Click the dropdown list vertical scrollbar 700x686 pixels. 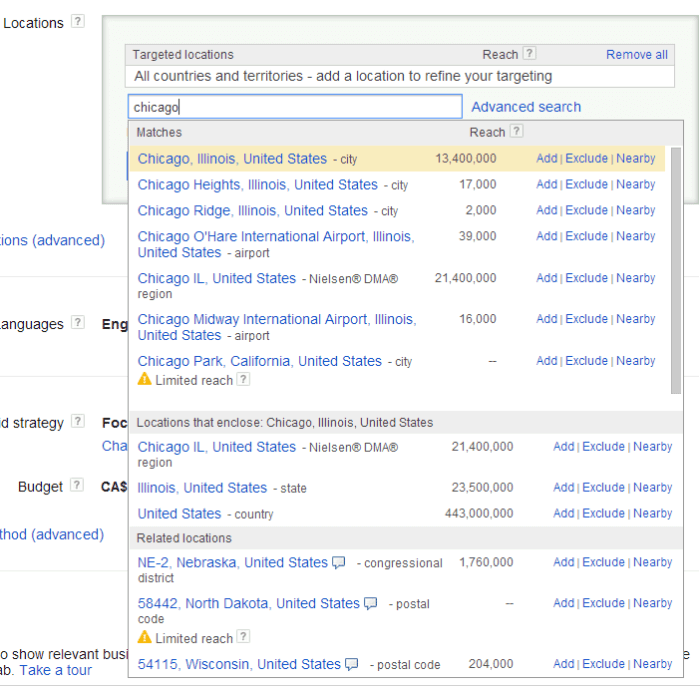[x=677, y=270]
